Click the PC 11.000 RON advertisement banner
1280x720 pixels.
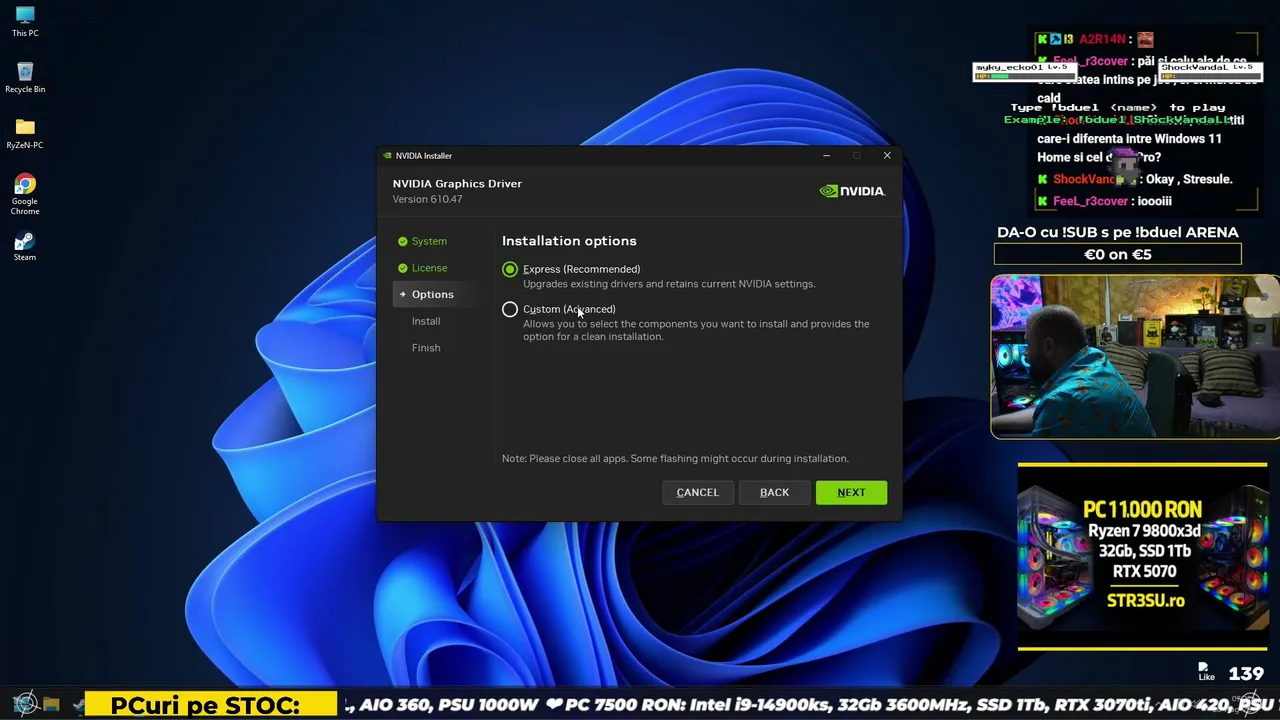[1142, 556]
